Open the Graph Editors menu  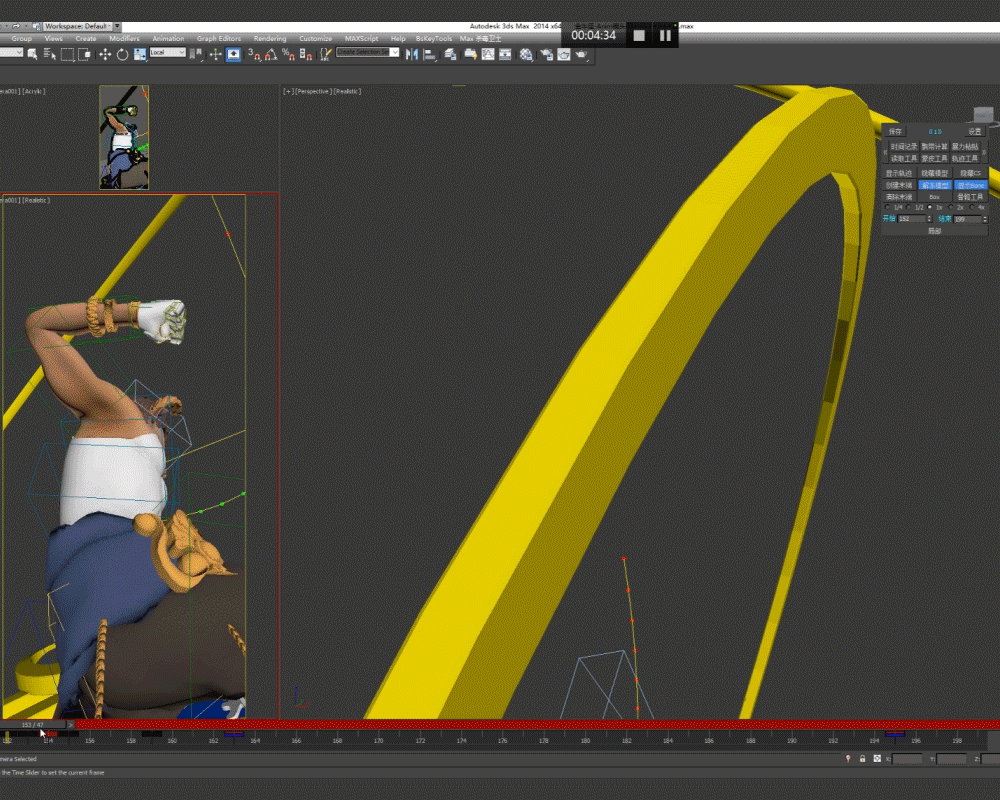tap(219, 38)
